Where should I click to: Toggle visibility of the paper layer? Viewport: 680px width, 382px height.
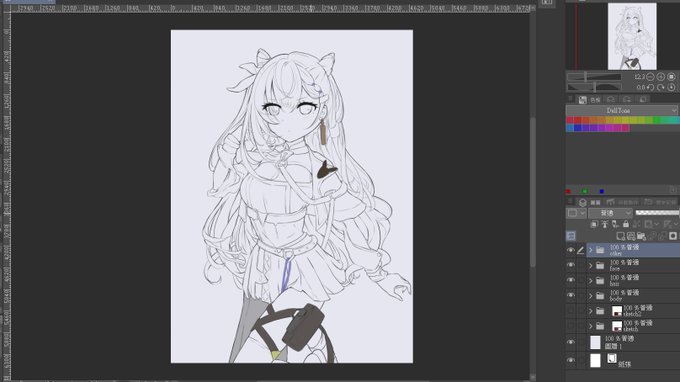[x=571, y=360]
